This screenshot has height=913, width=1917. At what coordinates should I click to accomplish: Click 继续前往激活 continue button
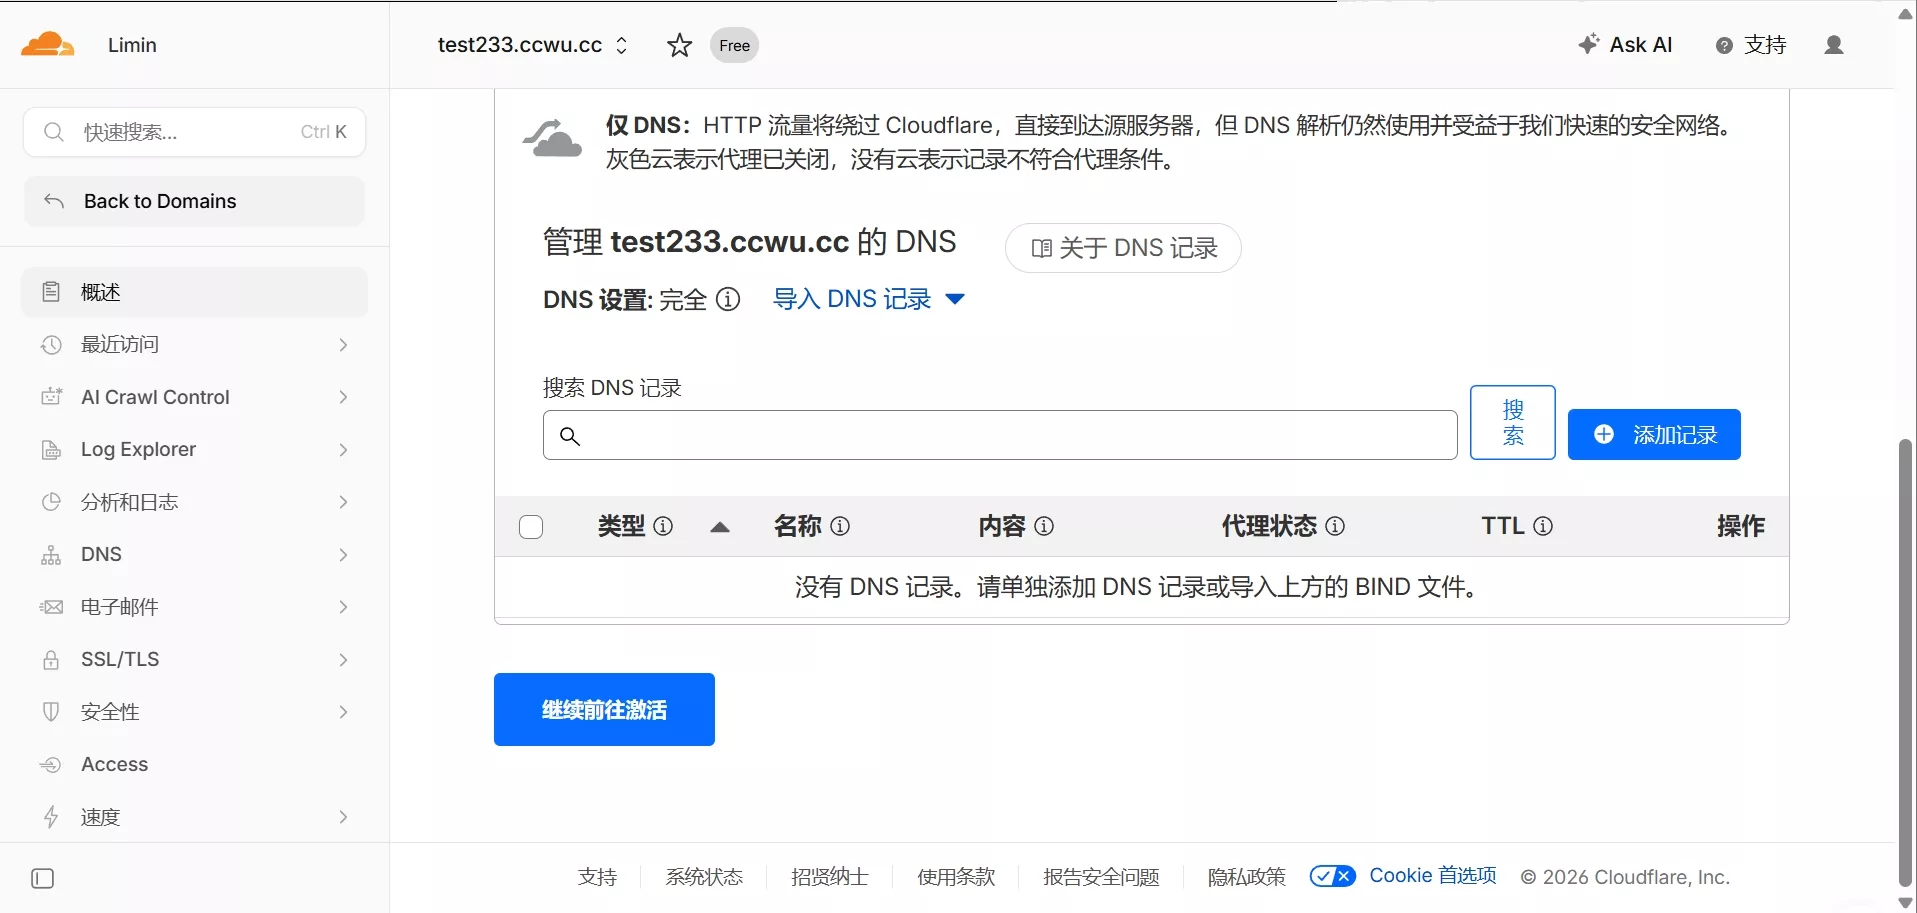coord(604,710)
